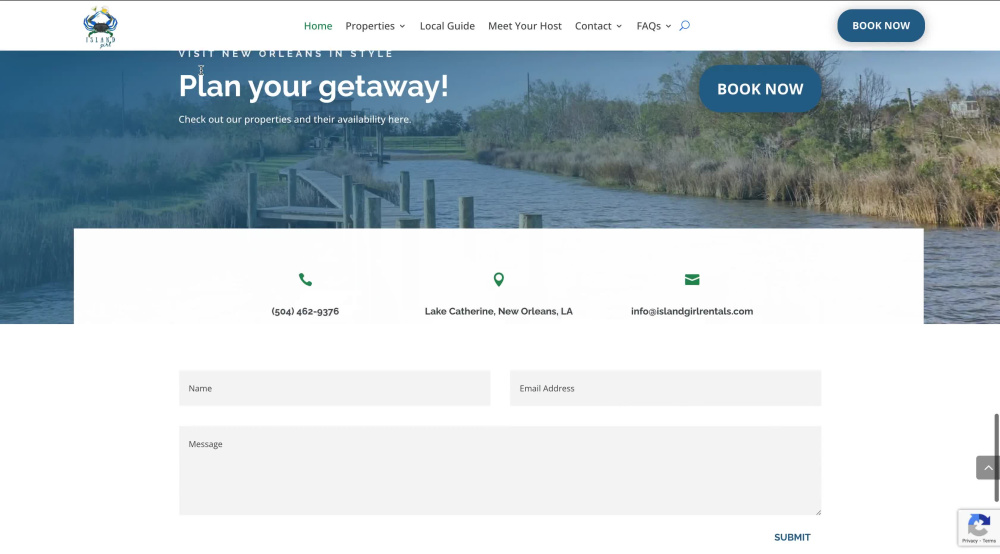Click the Island Girl crab logo
The height and width of the screenshot is (554, 1000).
[100, 27]
